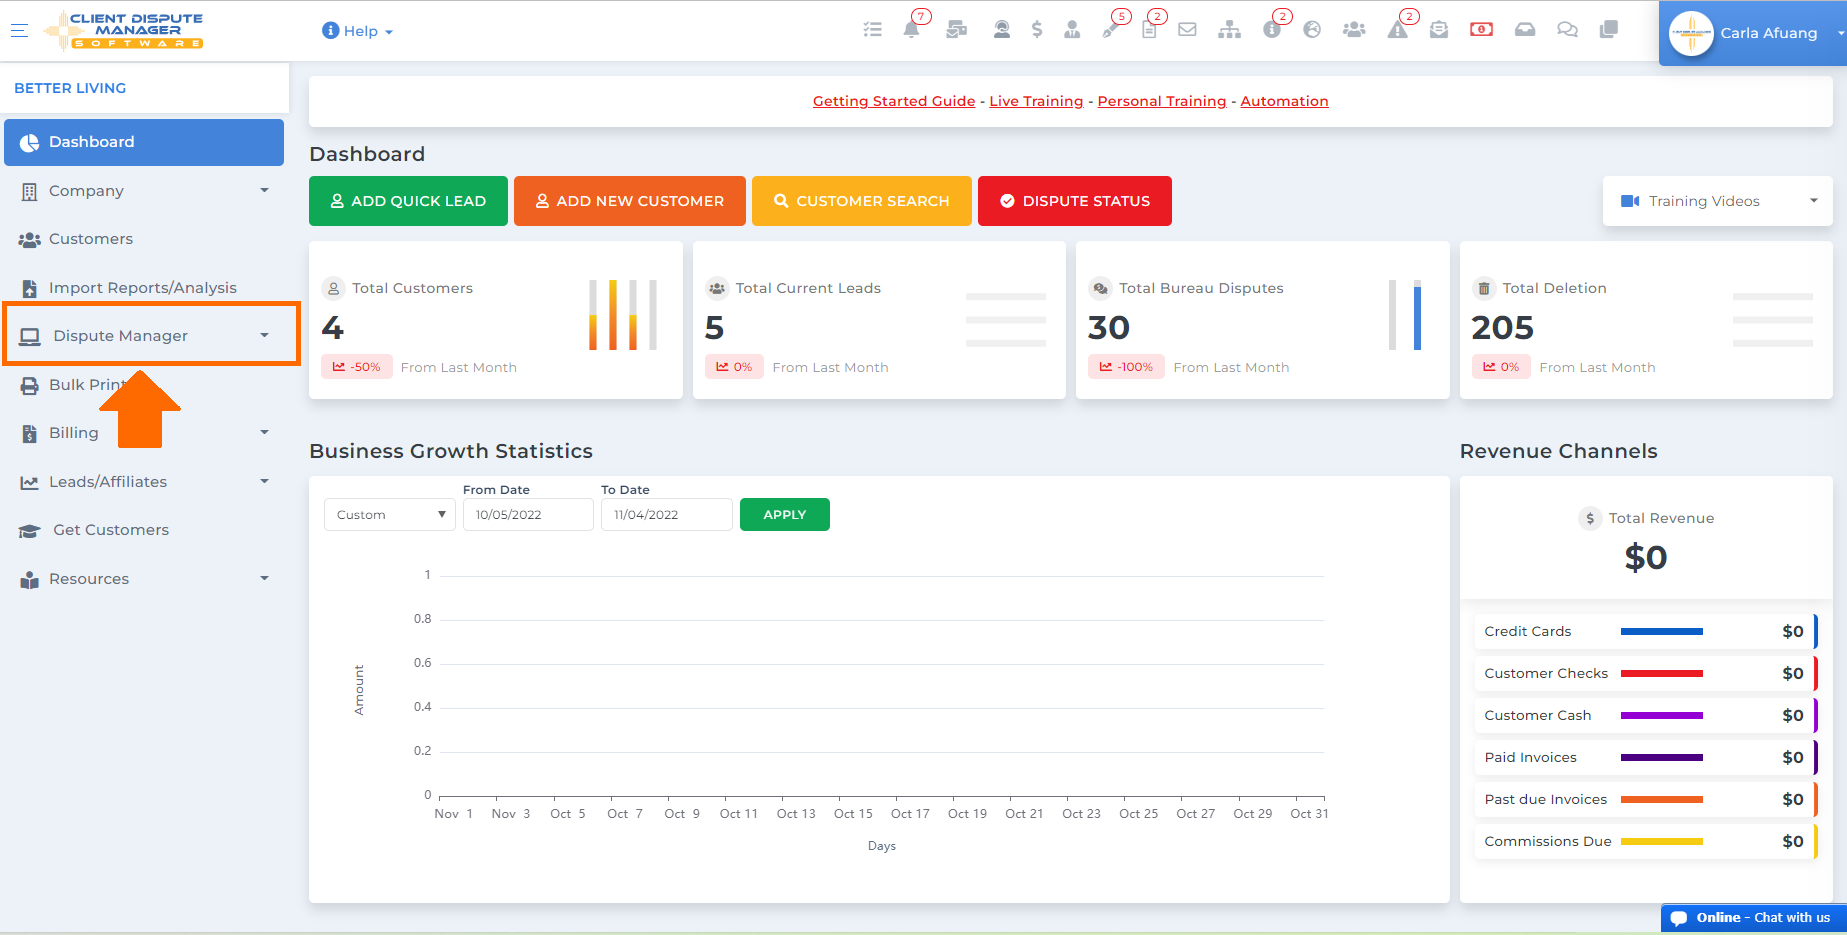
Task: Open the Automation link
Action: 1285,101
